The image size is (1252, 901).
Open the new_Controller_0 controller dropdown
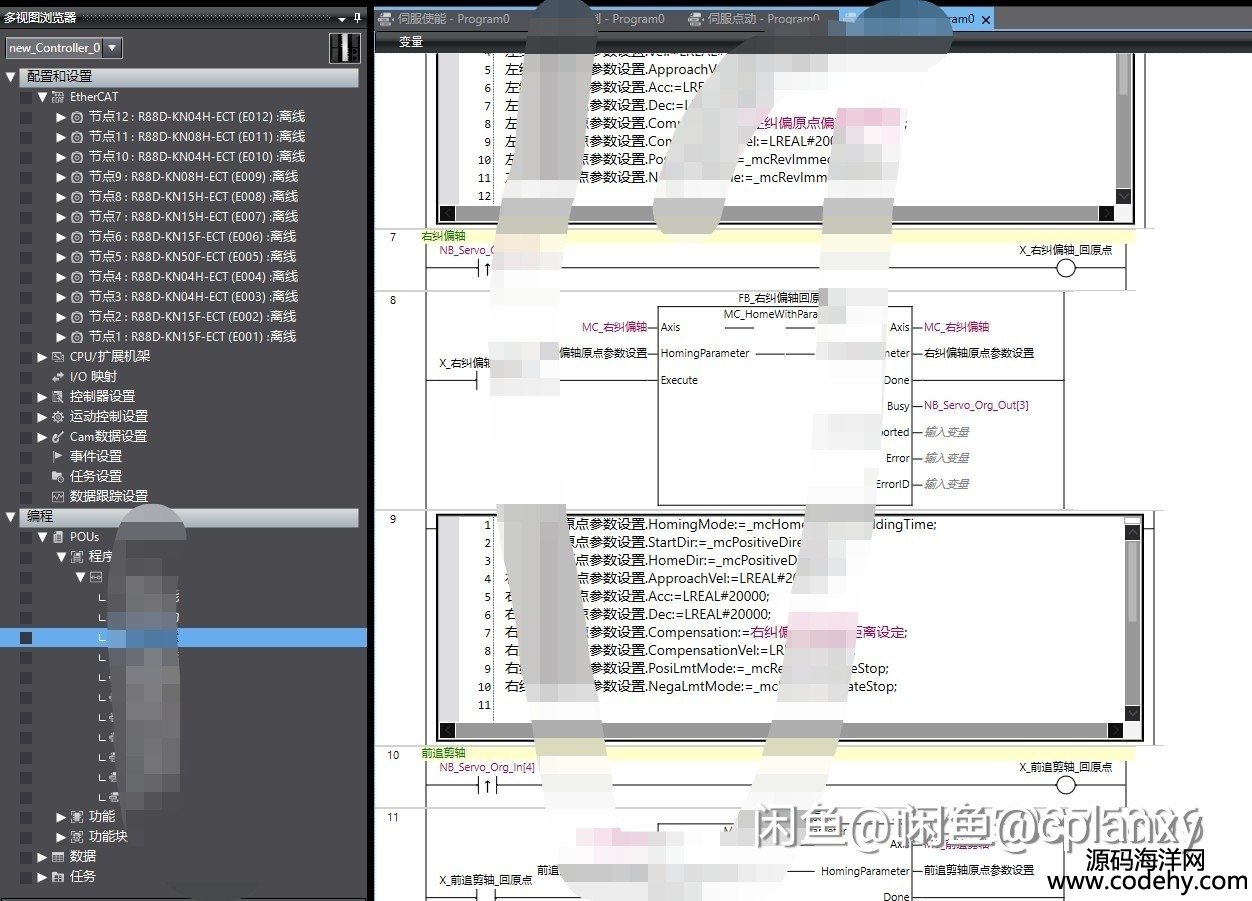(113, 47)
